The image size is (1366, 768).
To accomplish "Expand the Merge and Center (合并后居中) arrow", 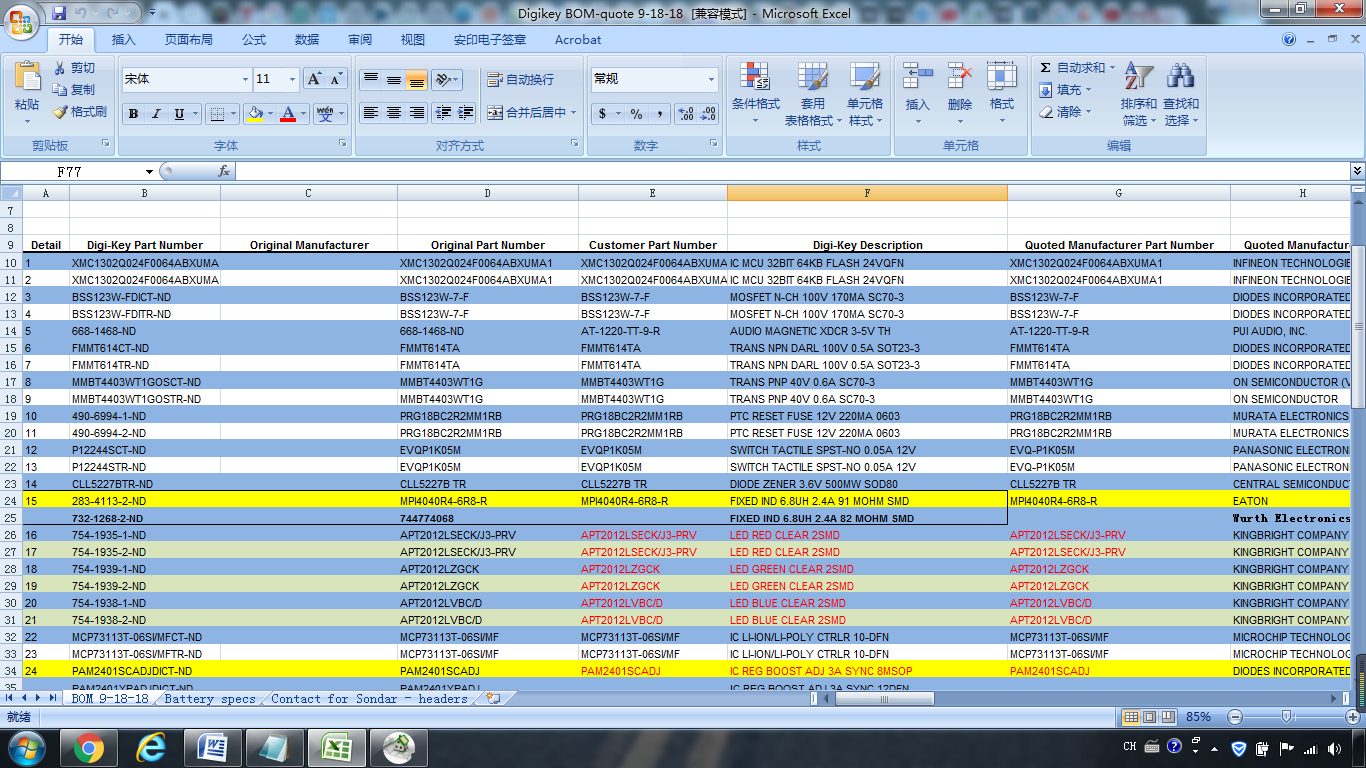I will (x=574, y=113).
